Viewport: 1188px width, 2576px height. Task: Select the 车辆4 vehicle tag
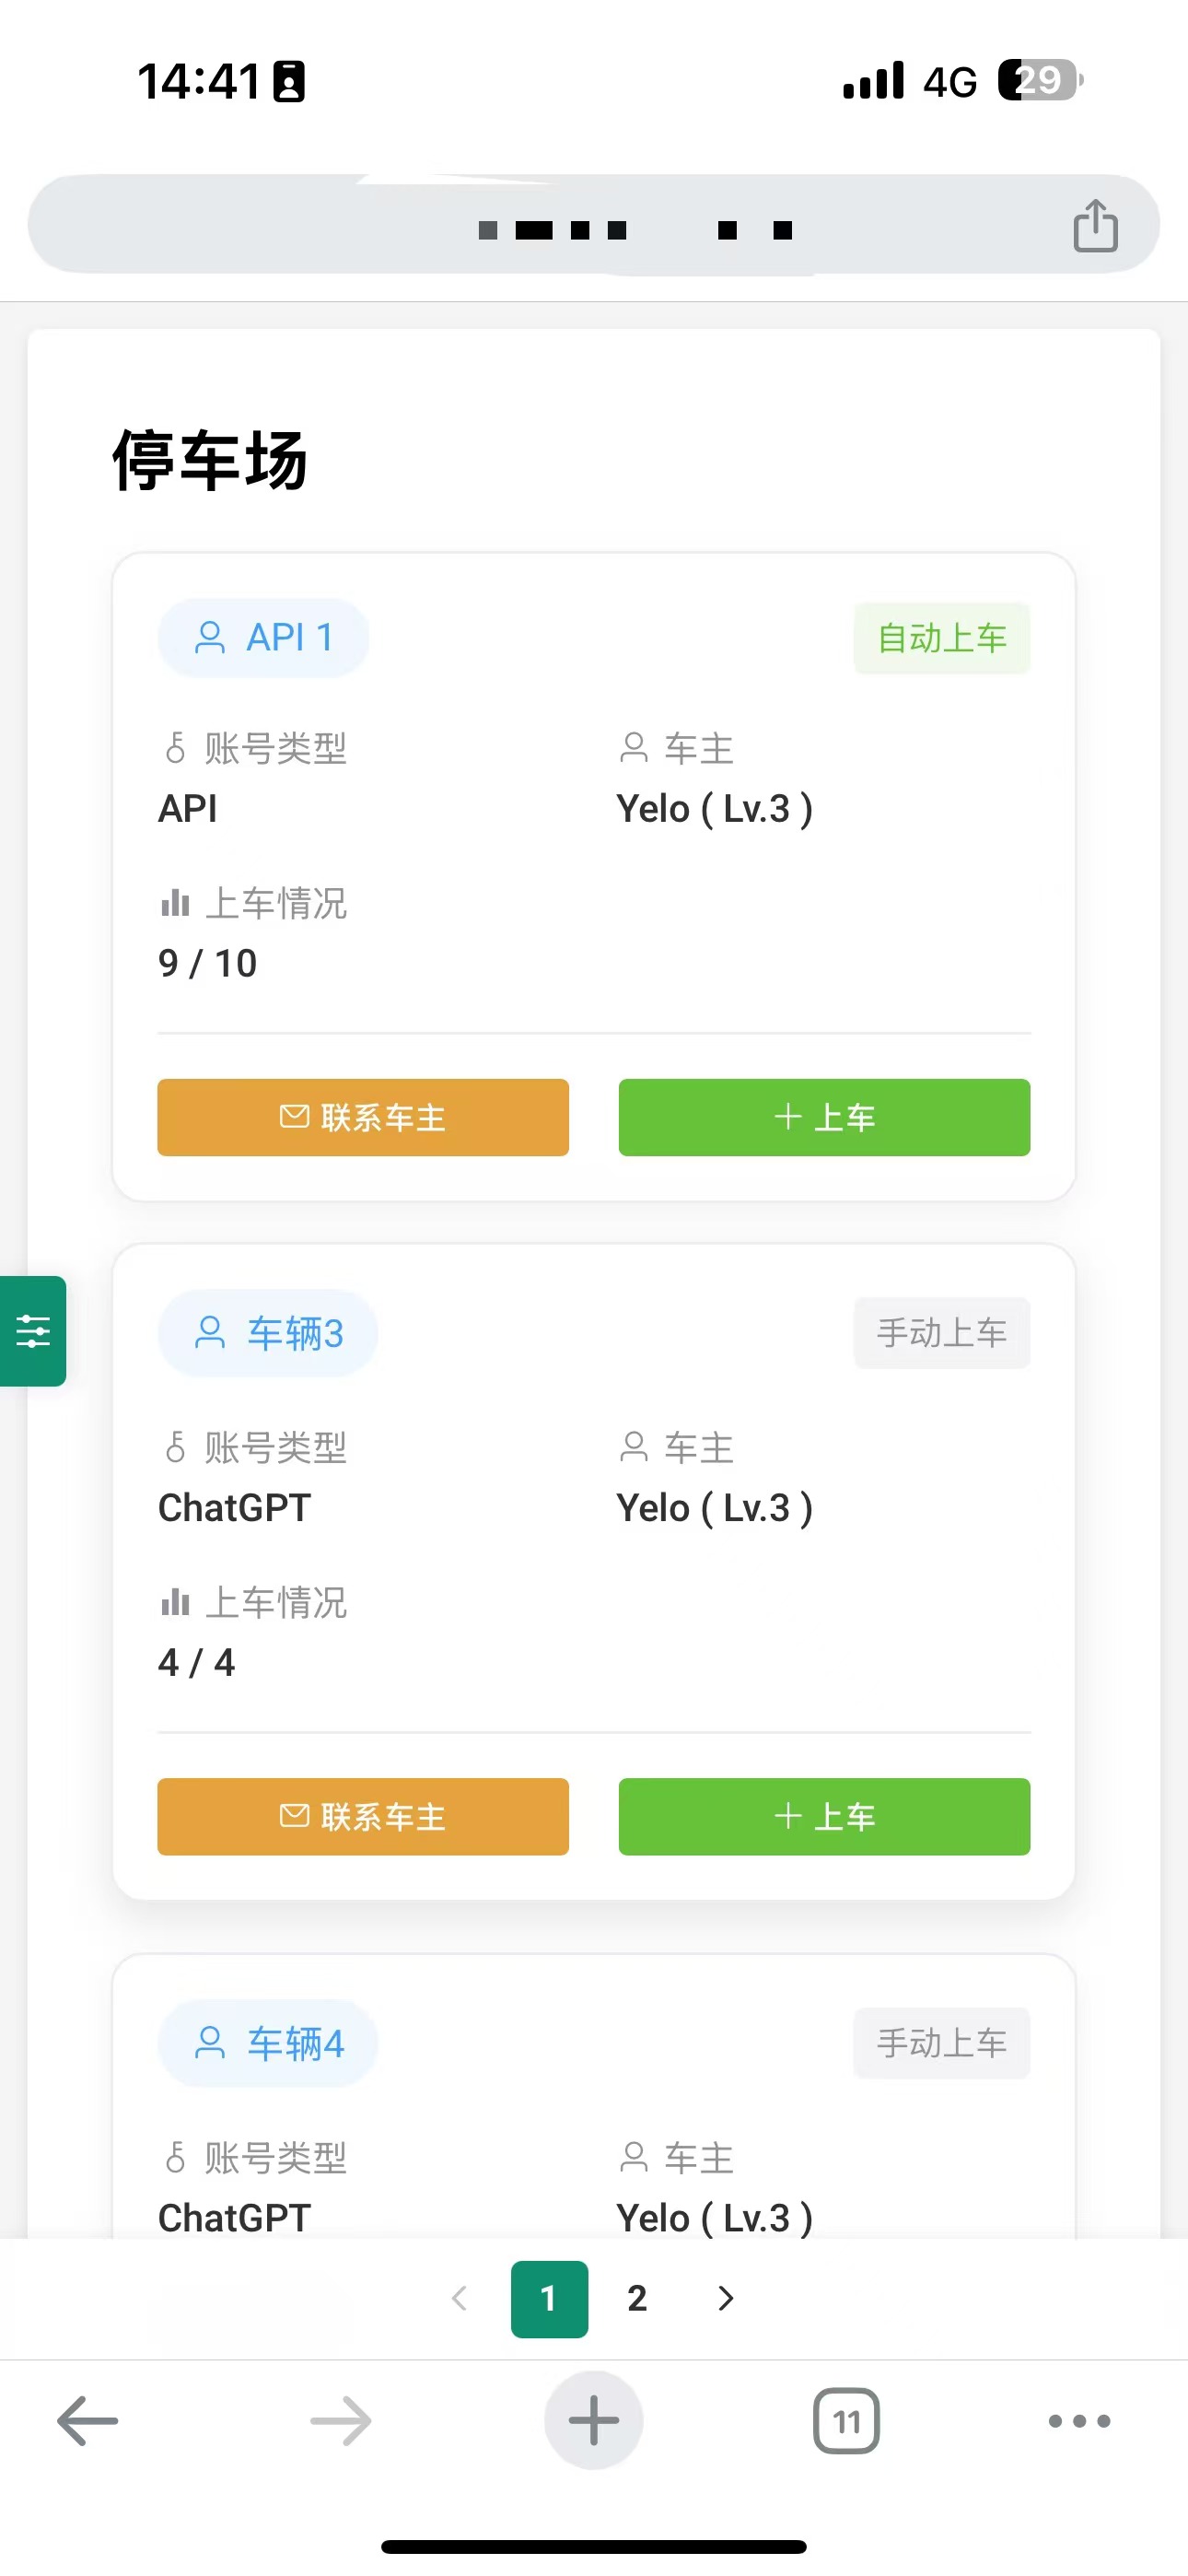click(267, 2043)
